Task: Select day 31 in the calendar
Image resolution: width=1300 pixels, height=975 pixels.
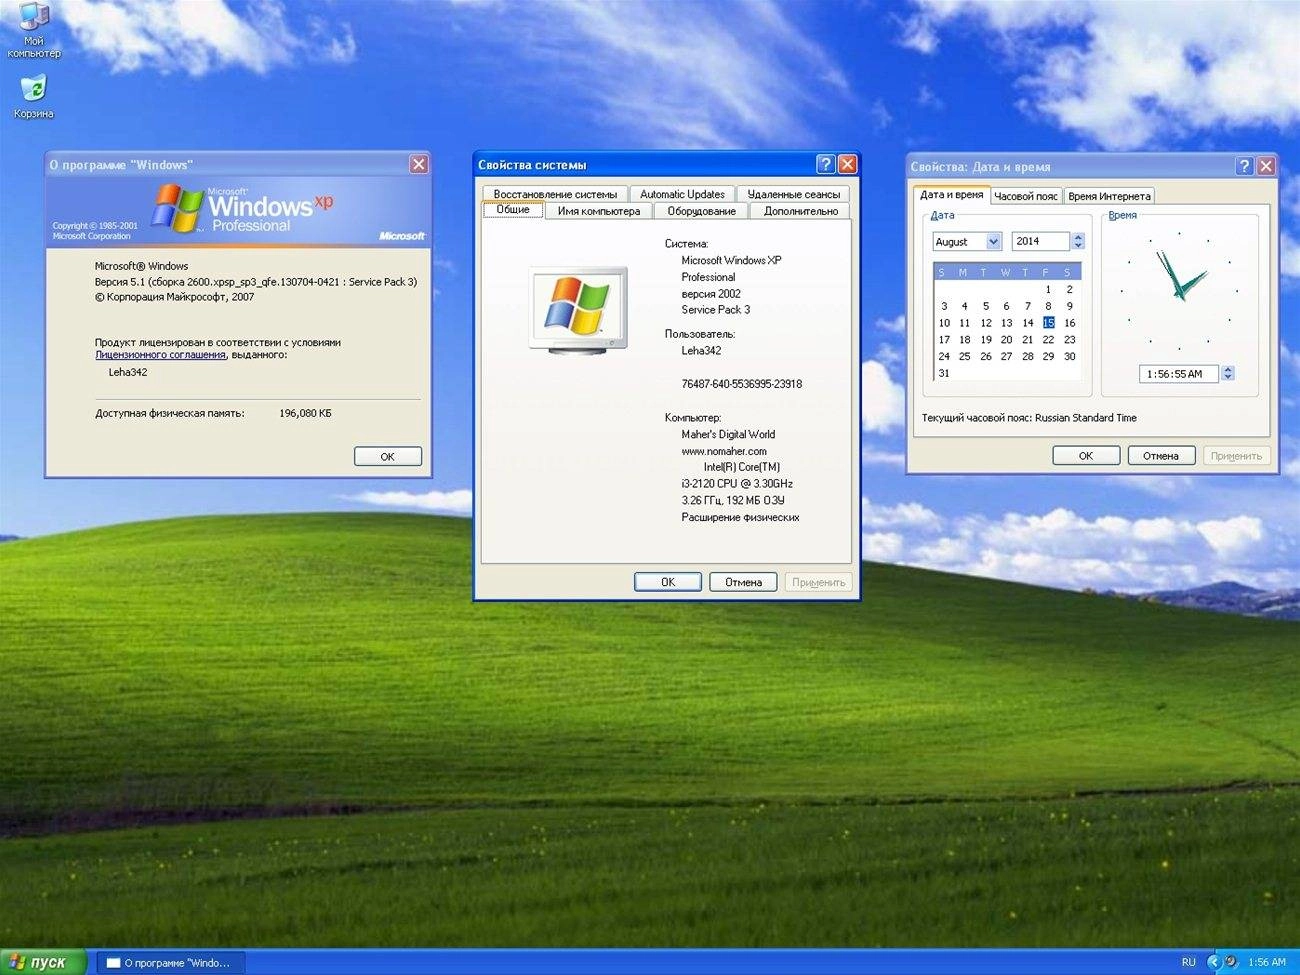Action: tap(944, 373)
